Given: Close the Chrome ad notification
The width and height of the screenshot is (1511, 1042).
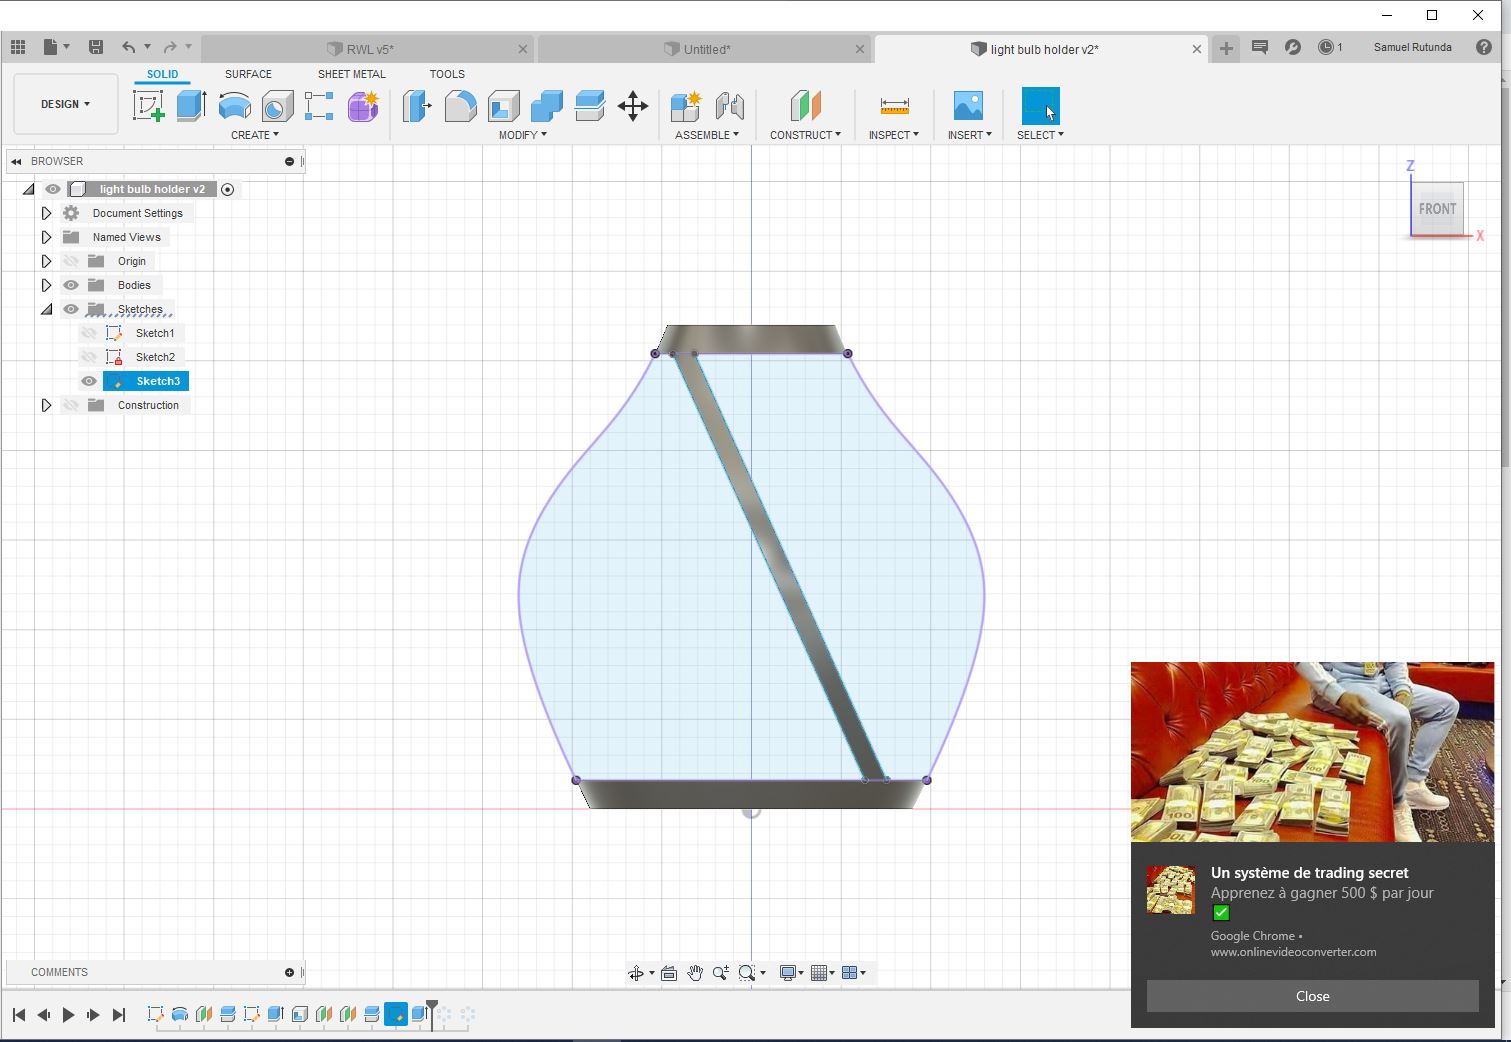Looking at the screenshot, I should [1312, 996].
